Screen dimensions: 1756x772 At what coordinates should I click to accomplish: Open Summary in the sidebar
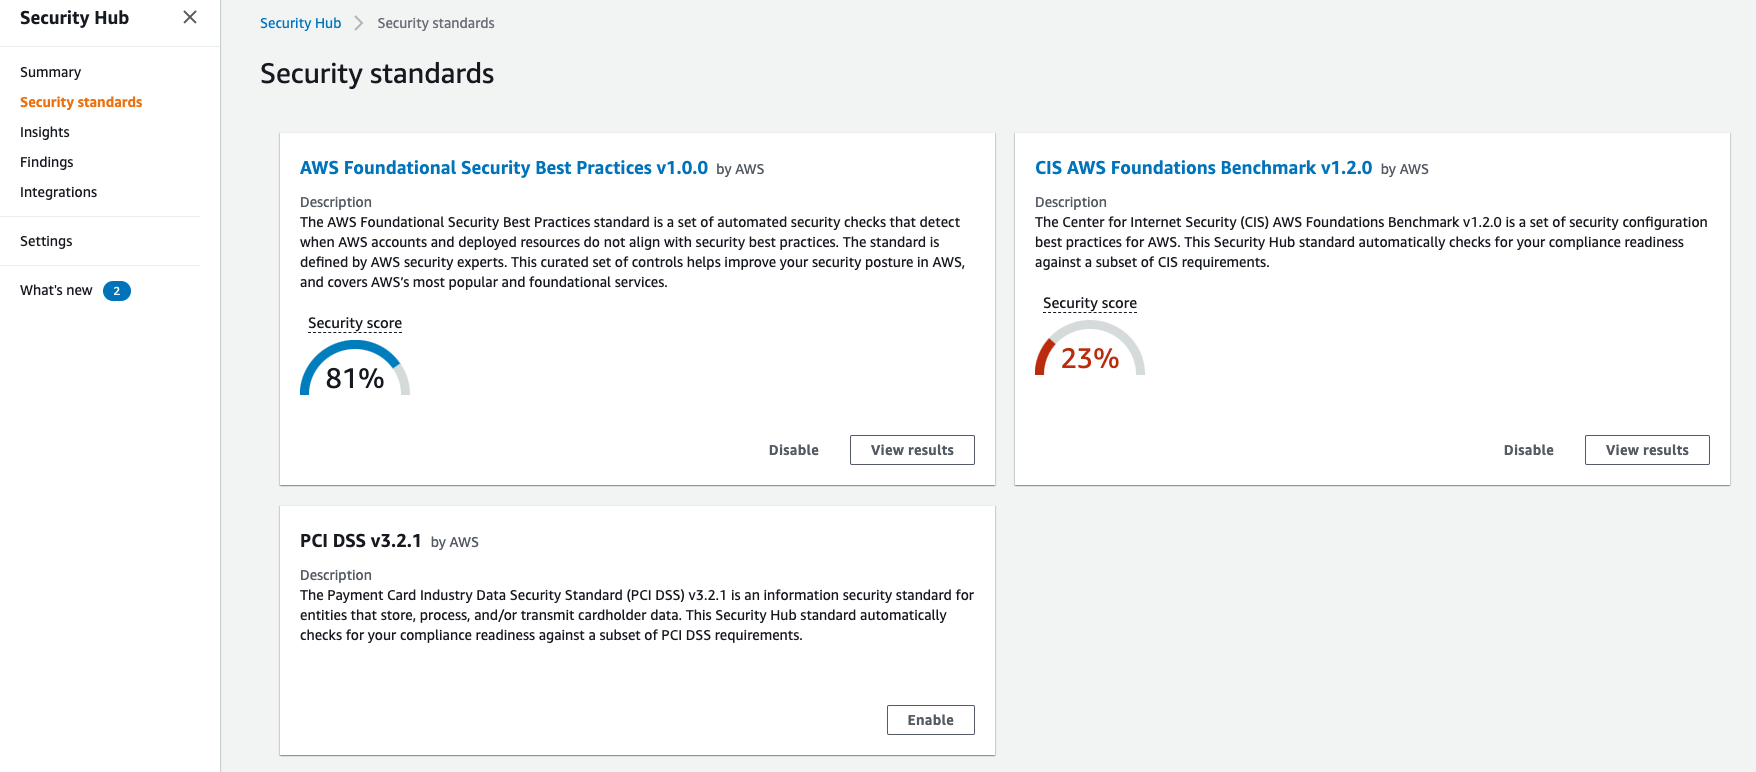[x=50, y=72]
